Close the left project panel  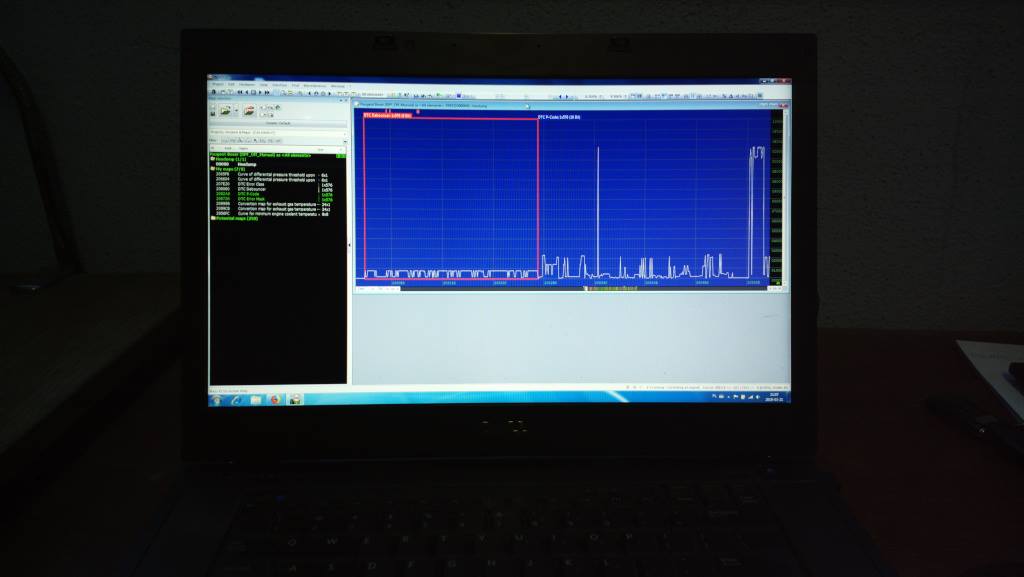[345, 101]
